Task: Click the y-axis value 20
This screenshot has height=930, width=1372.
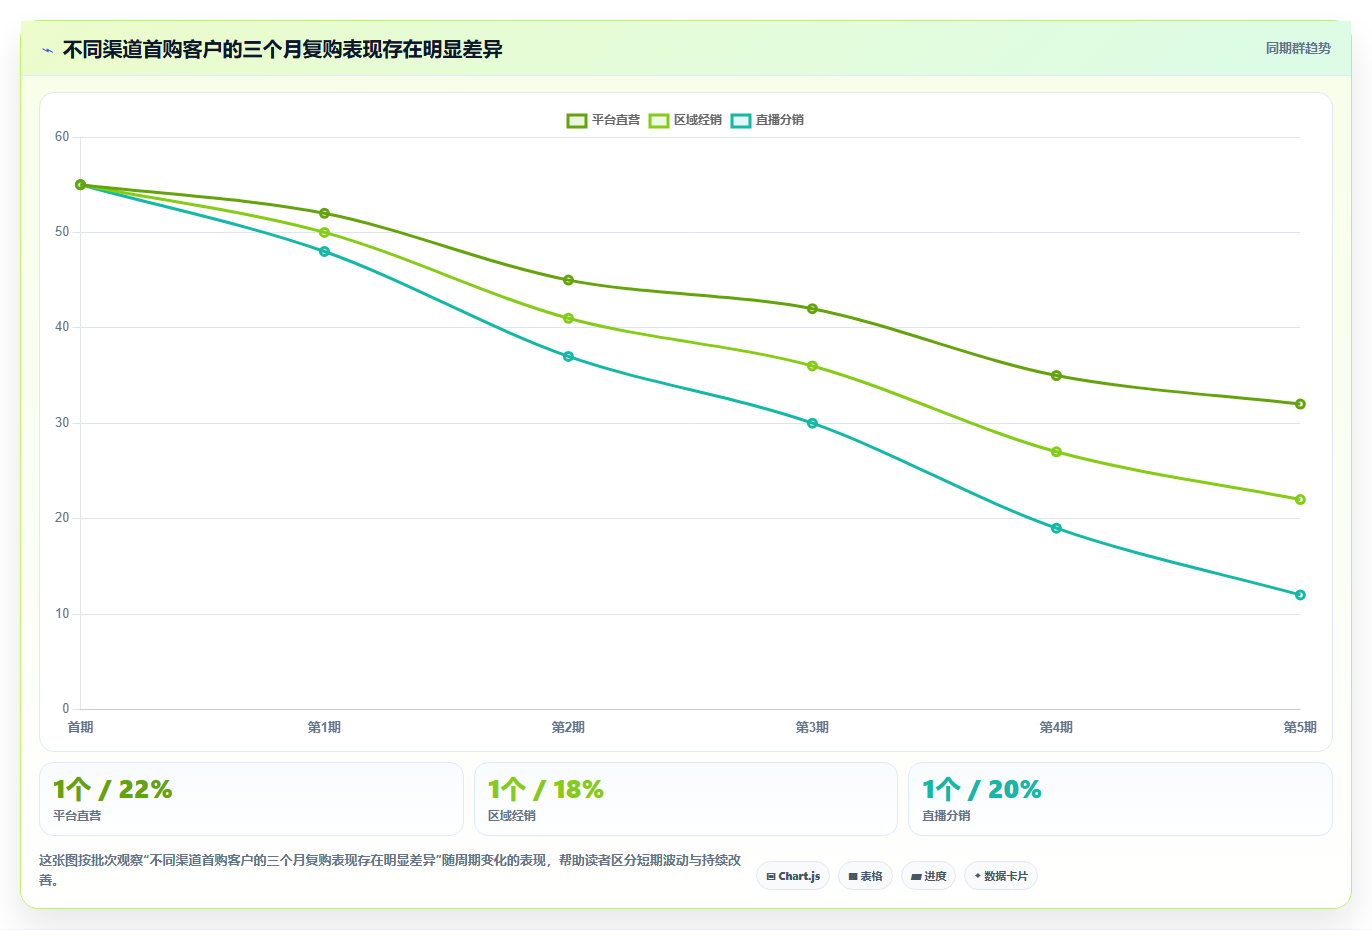Action: tap(62, 518)
